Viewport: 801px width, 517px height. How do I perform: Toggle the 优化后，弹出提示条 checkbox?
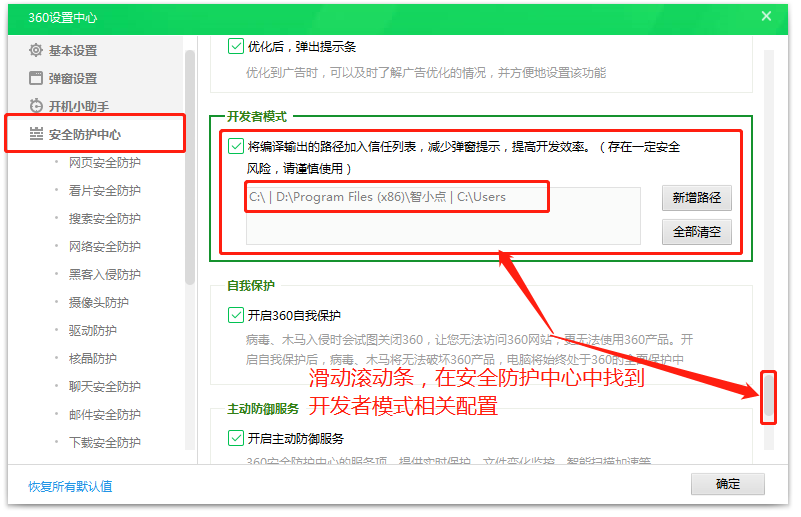pyautogui.click(x=235, y=46)
